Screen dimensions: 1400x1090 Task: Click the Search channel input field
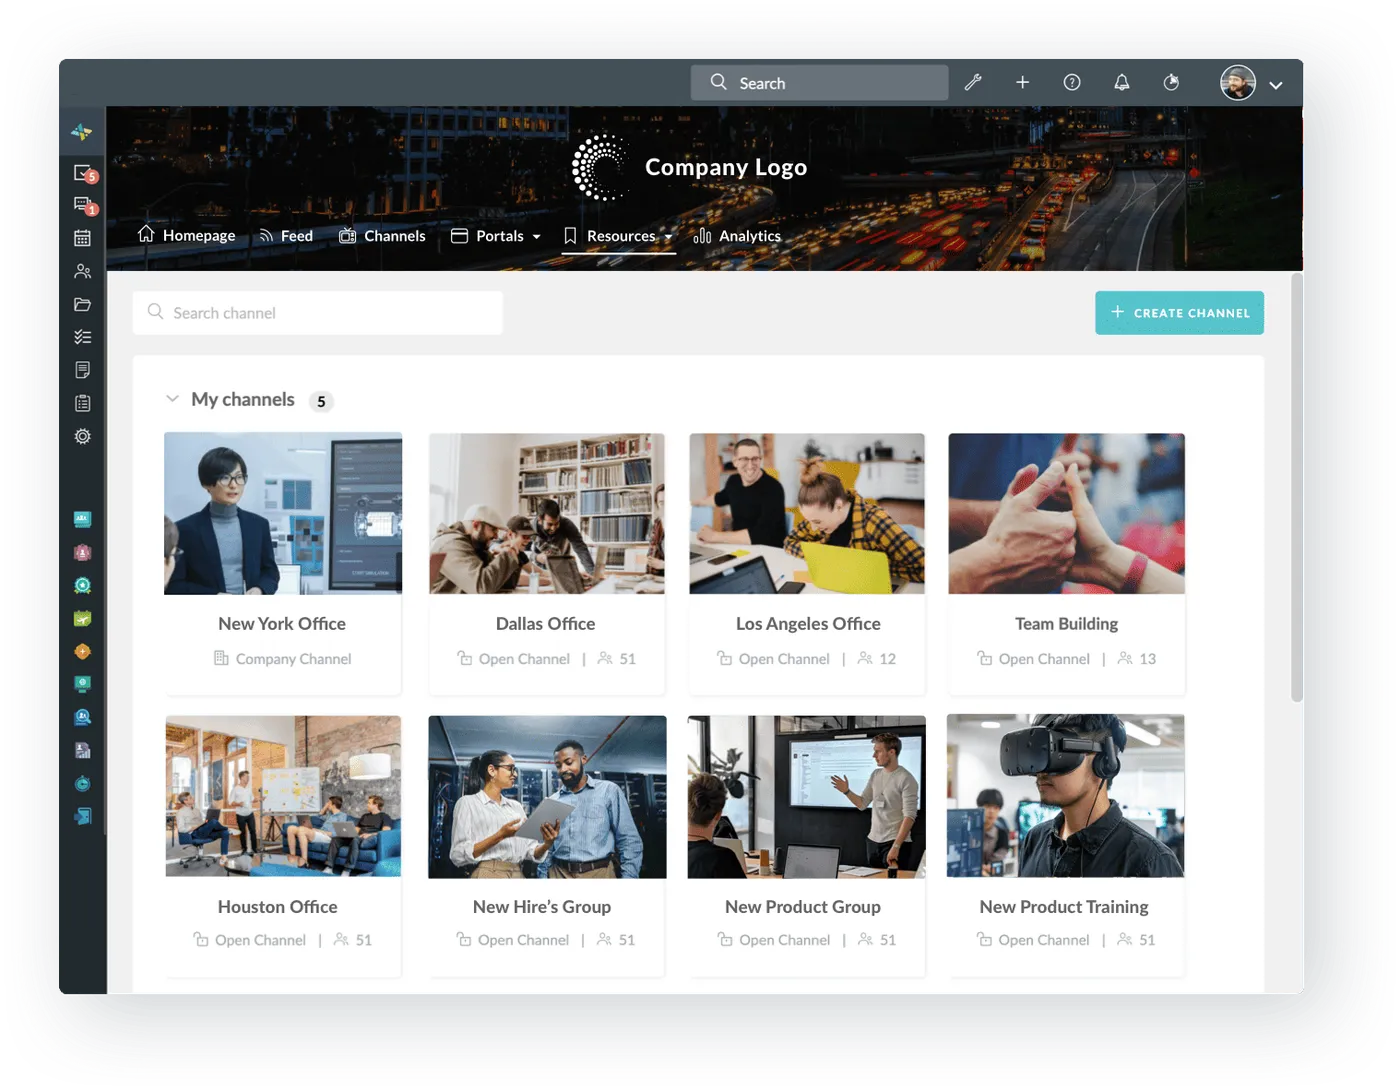pos(318,313)
